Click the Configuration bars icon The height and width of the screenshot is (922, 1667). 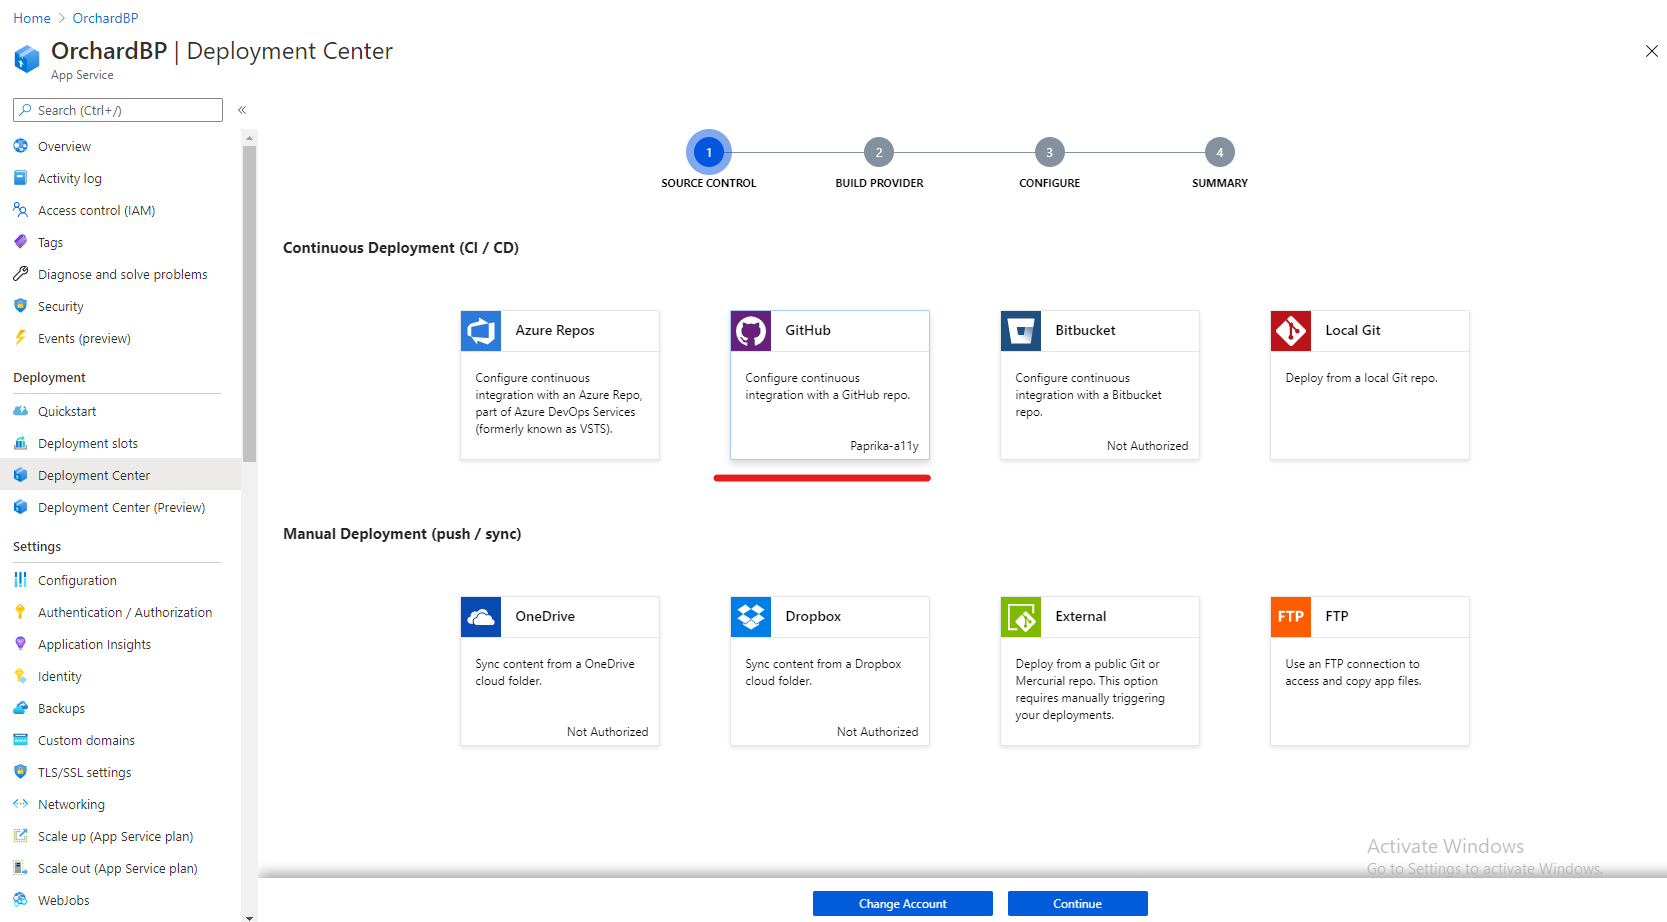(x=20, y=580)
